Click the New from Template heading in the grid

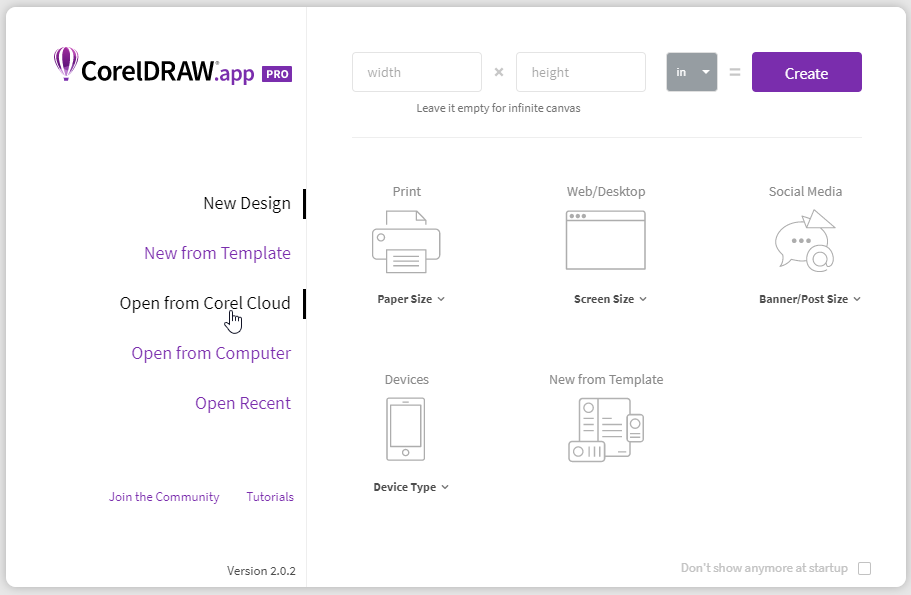[x=606, y=379]
